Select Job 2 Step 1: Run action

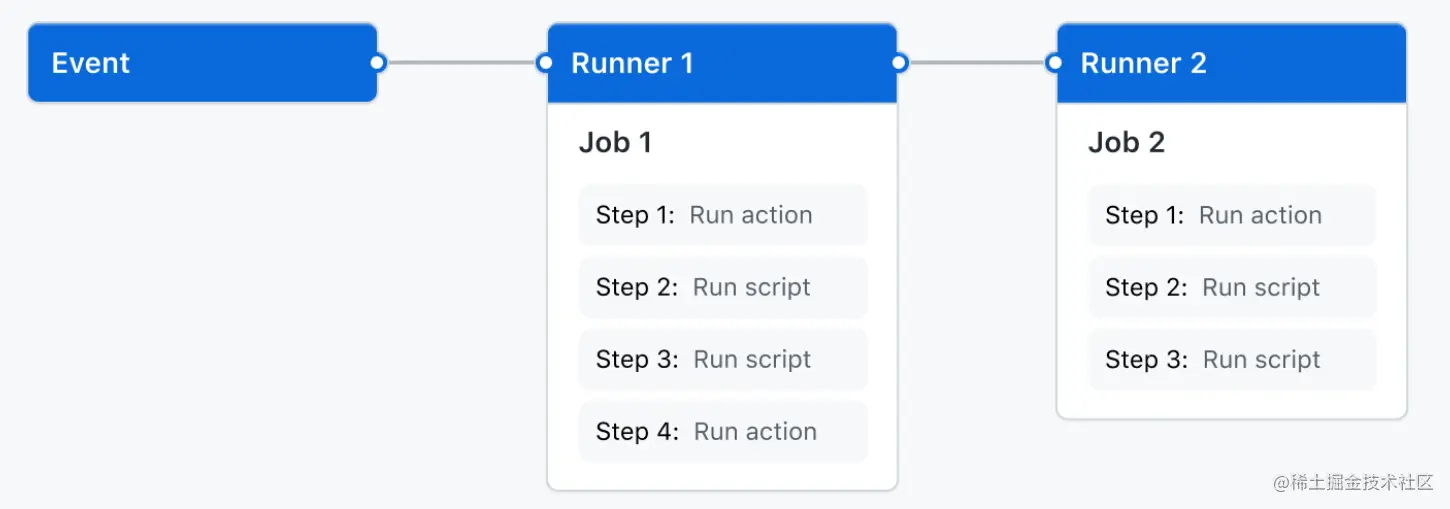pos(1231,215)
